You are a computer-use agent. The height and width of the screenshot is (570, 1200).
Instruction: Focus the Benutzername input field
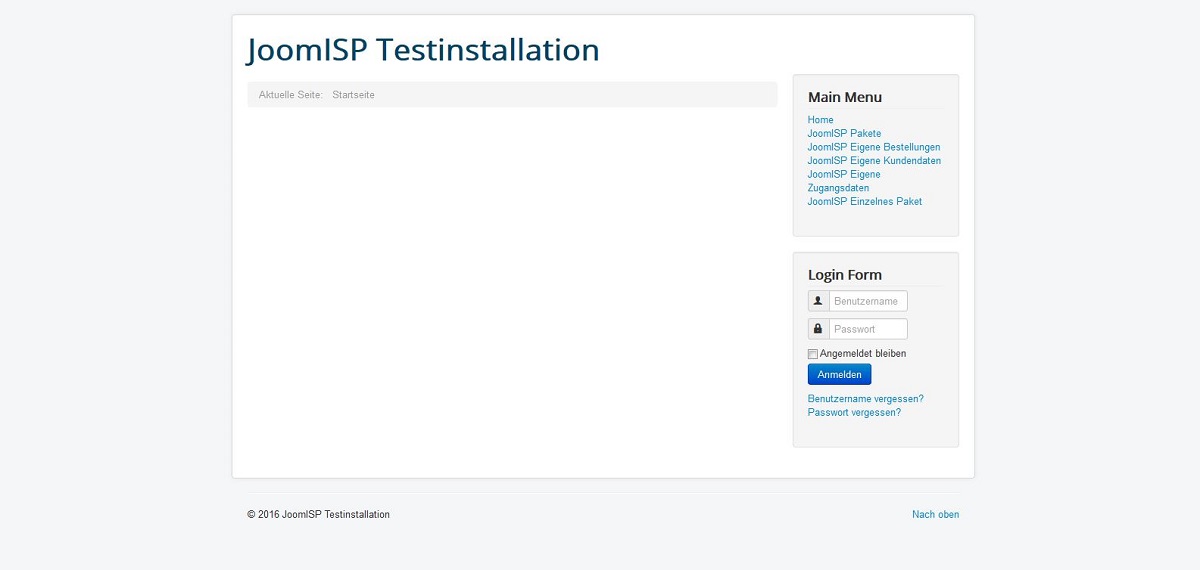pos(868,301)
